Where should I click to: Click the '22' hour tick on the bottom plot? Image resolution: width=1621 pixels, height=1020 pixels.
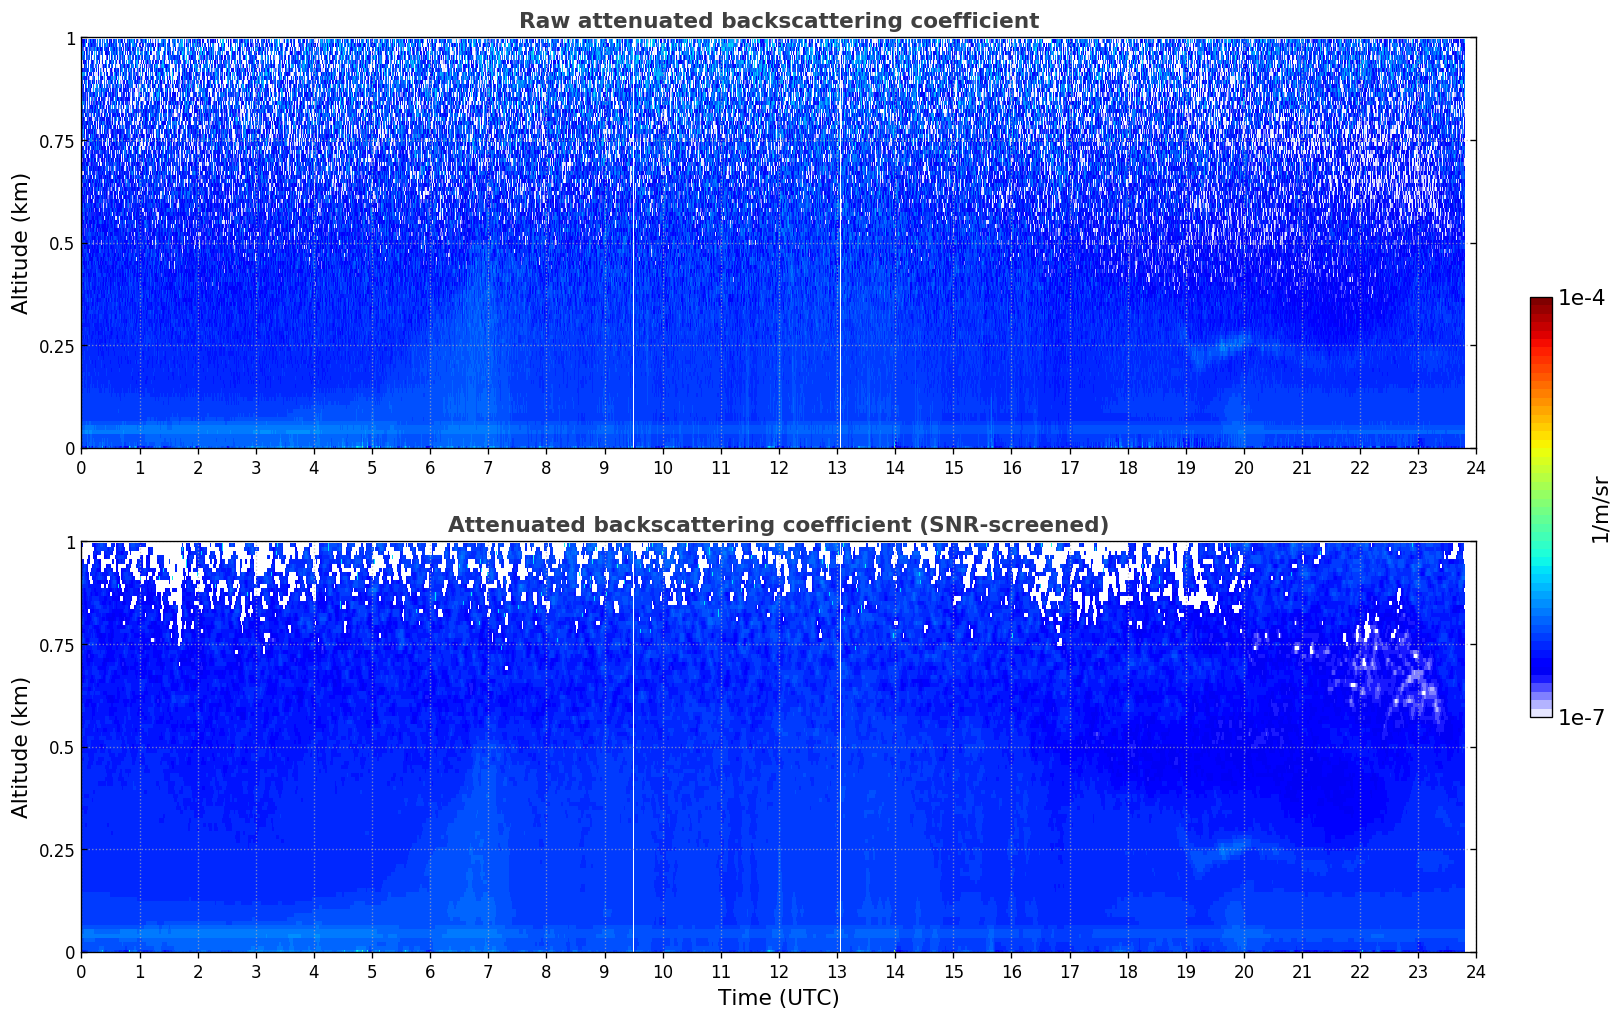[x=1360, y=971]
